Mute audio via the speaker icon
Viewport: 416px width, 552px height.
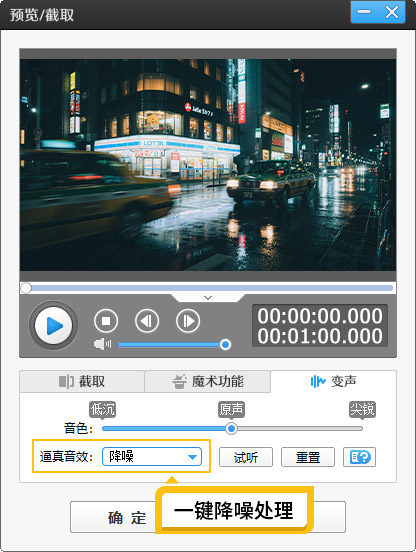tap(102, 344)
